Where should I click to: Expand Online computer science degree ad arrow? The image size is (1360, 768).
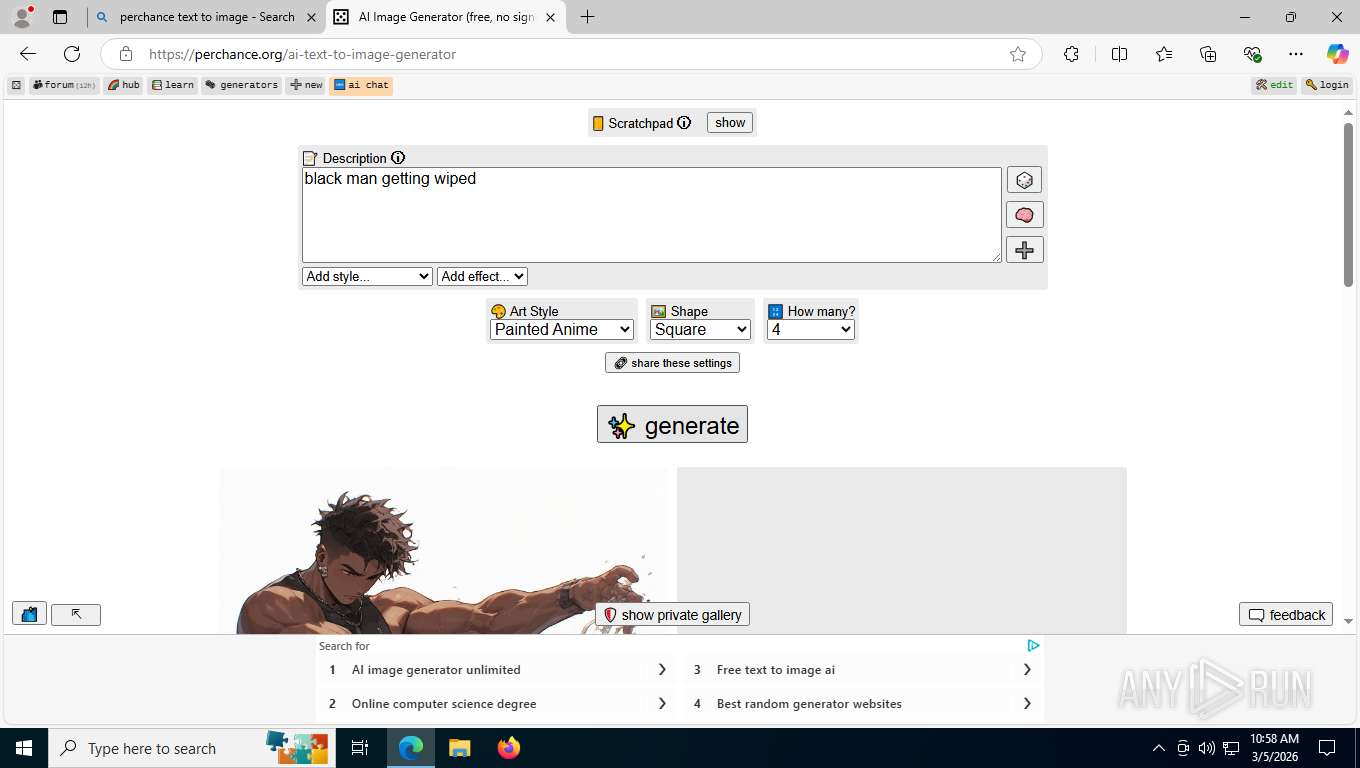[x=662, y=704]
